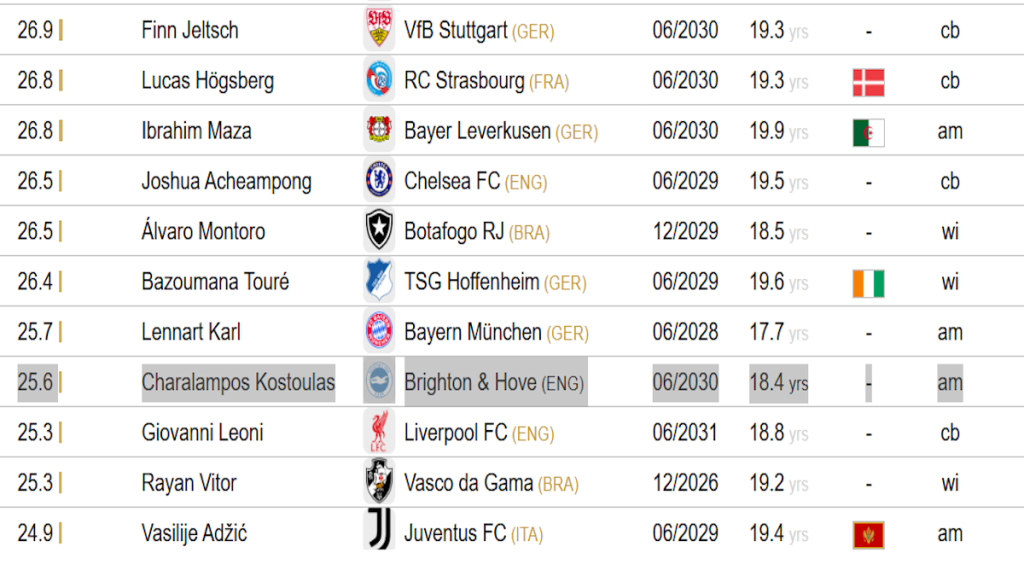
Task: Click the VfB Stuttgart club crest
Action: pyautogui.click(x=379, y=30)
